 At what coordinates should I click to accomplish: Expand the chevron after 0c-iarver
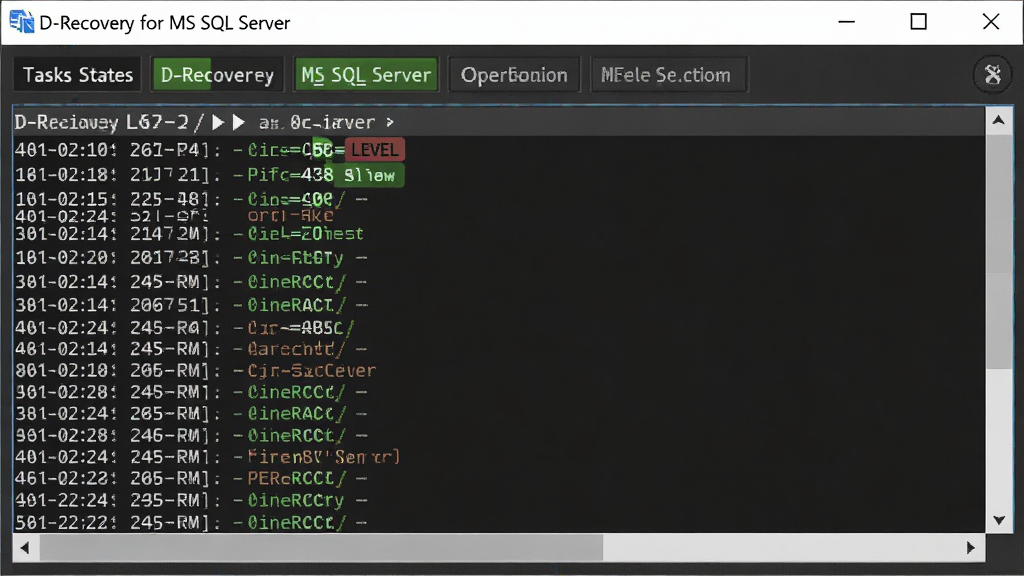pos(390,122)
